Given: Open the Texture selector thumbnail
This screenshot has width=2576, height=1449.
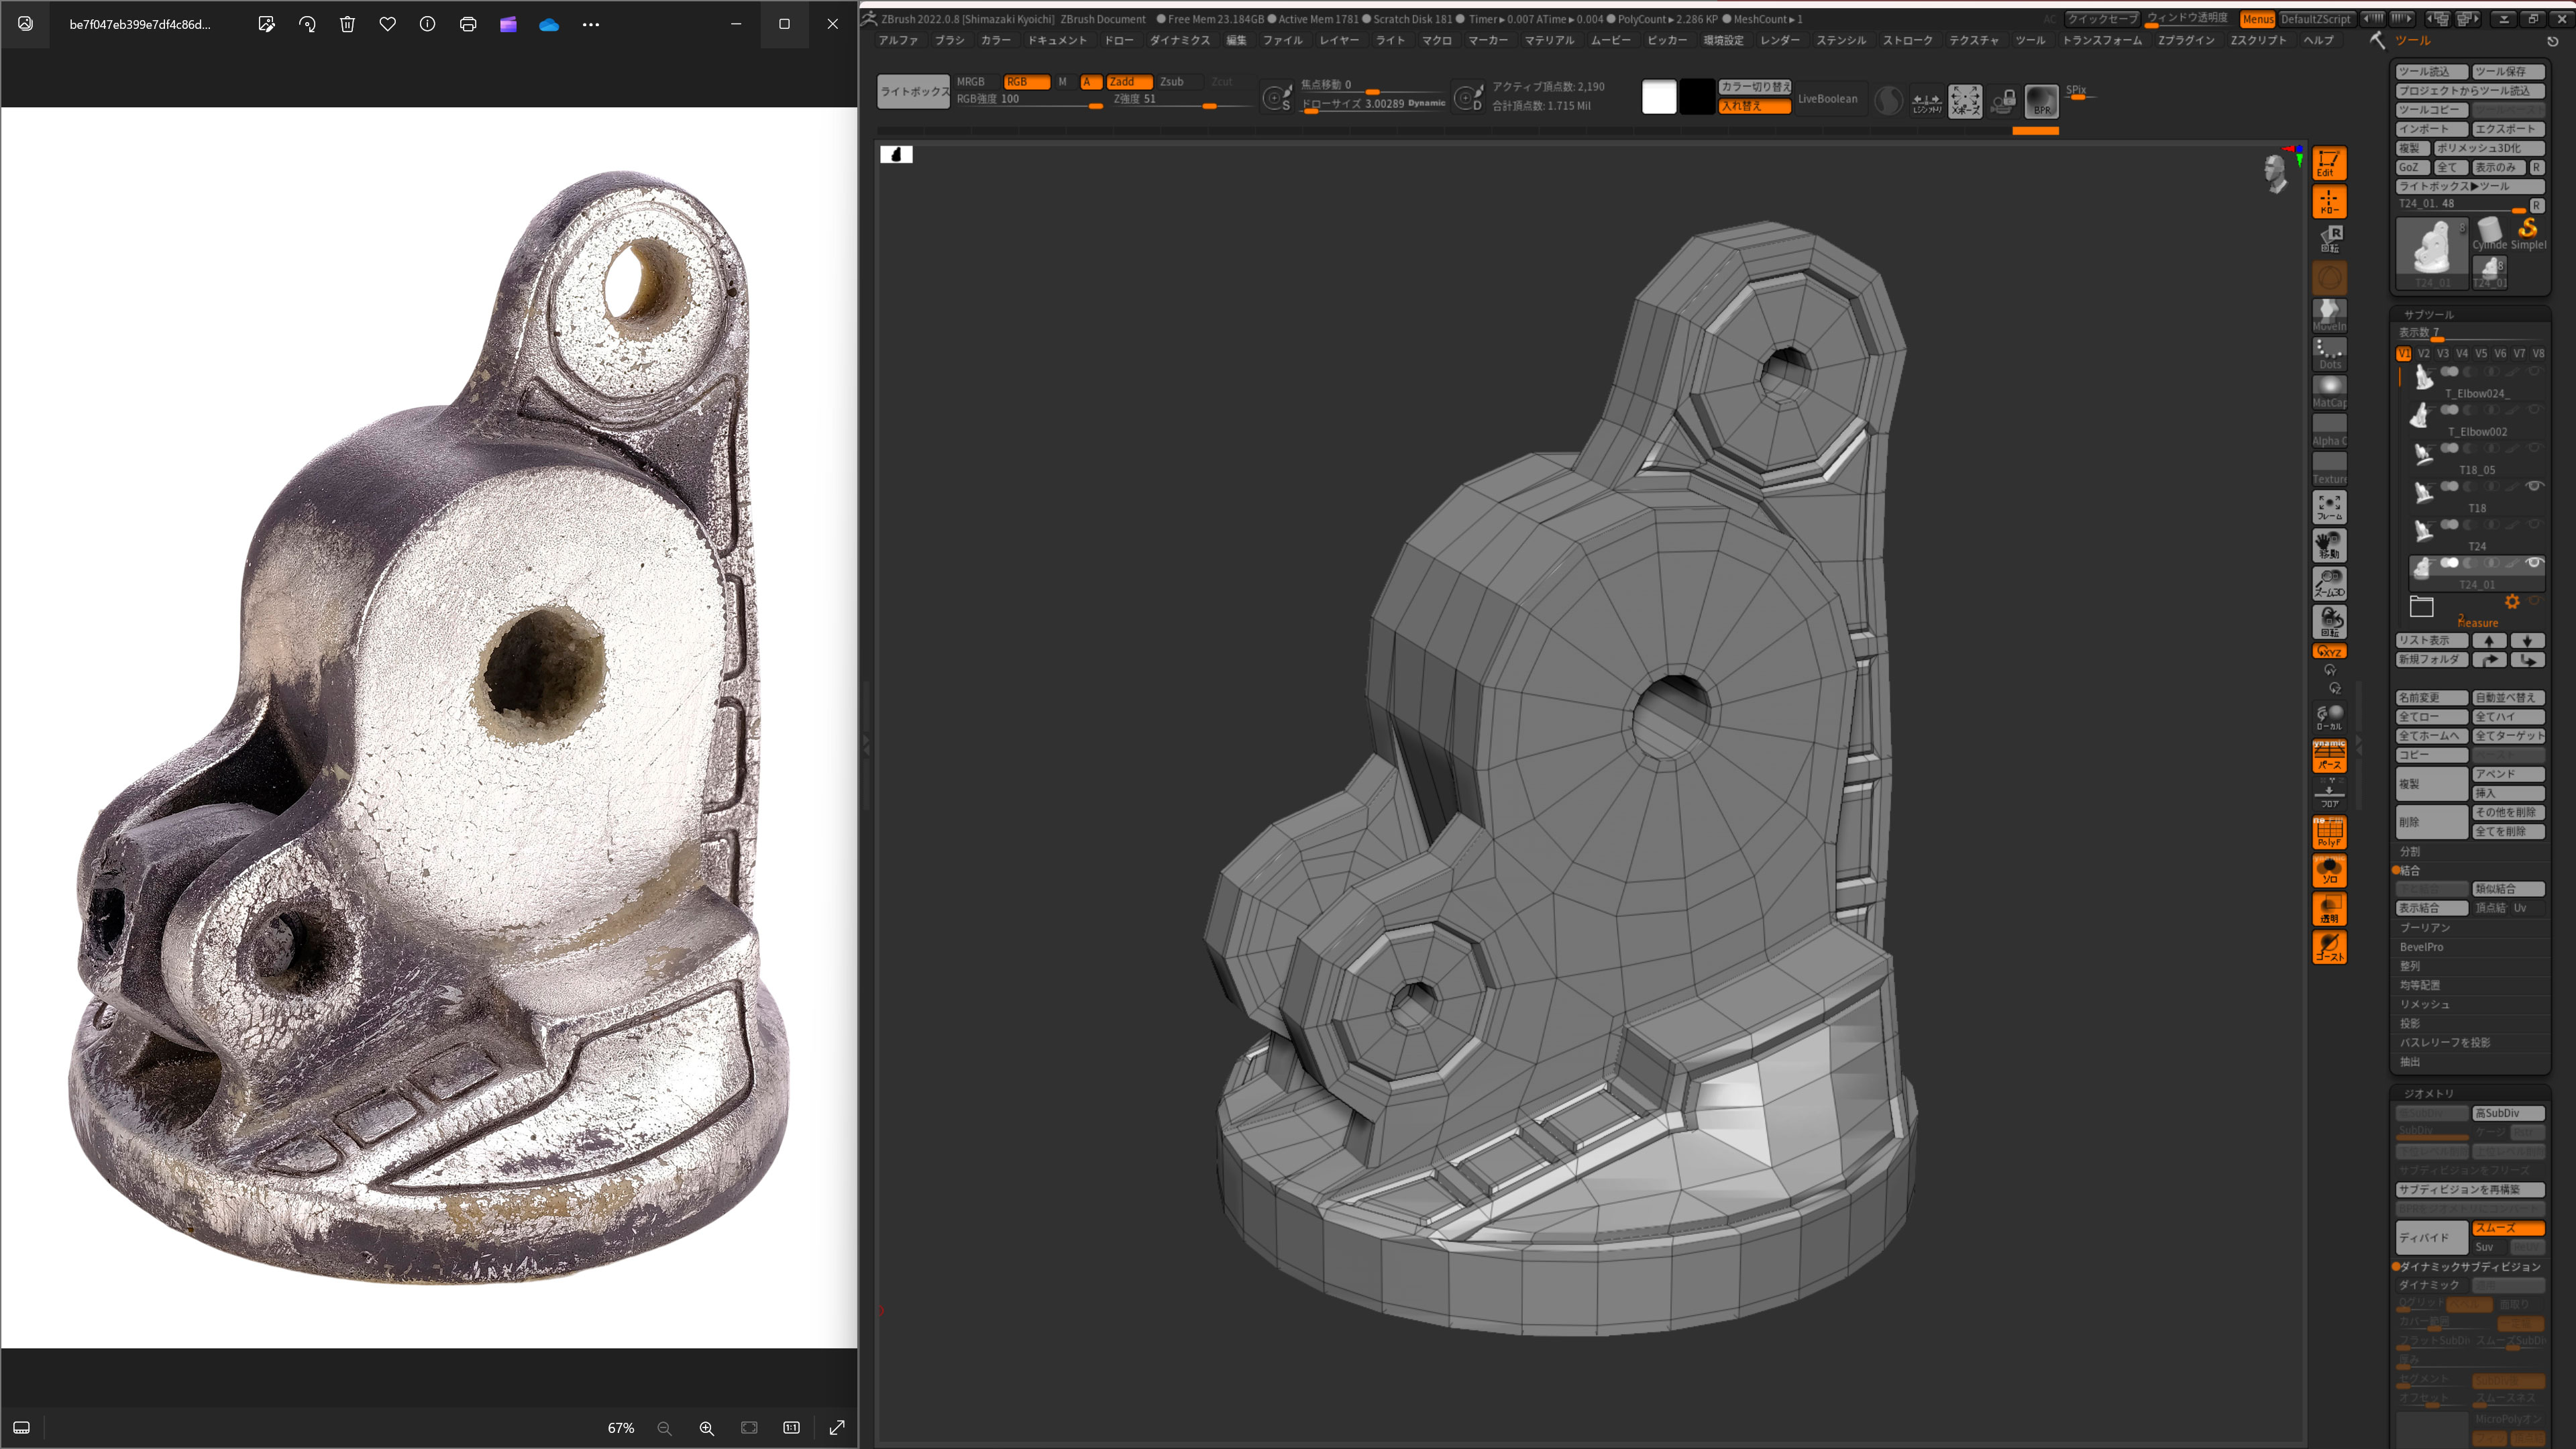Looking at the screenshot, I should tap(2329, 468).
